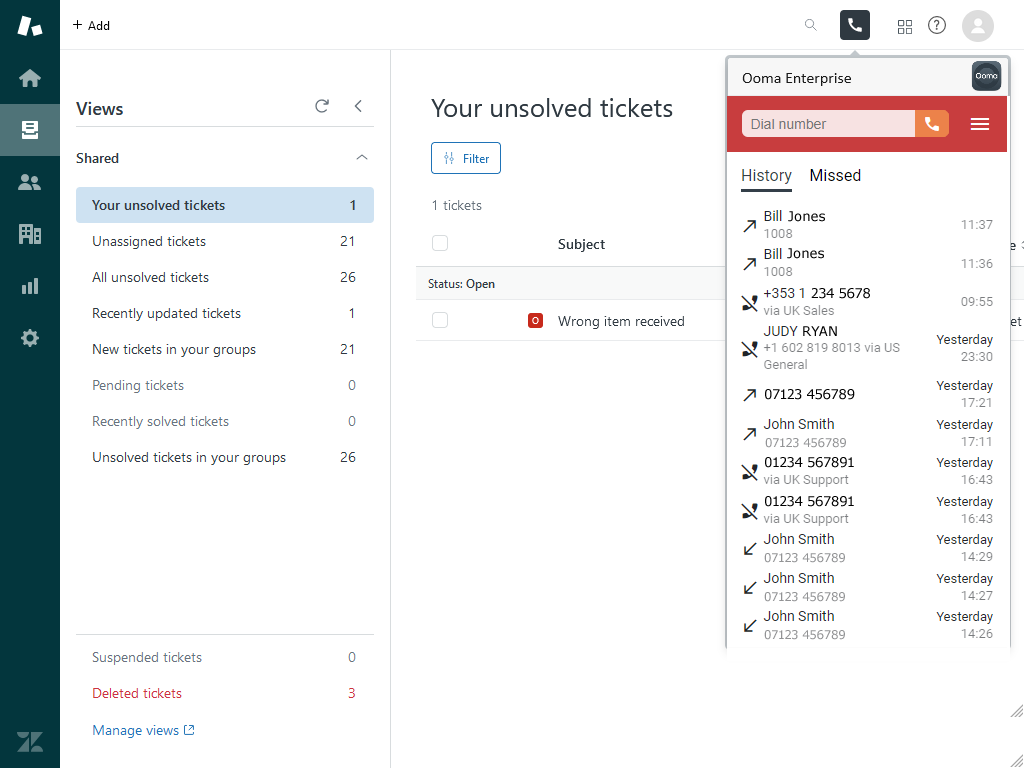The width and height of the screenshot is (1024, 768).
Task: Collapse the Shared views section
Action: tap(360, 158)
